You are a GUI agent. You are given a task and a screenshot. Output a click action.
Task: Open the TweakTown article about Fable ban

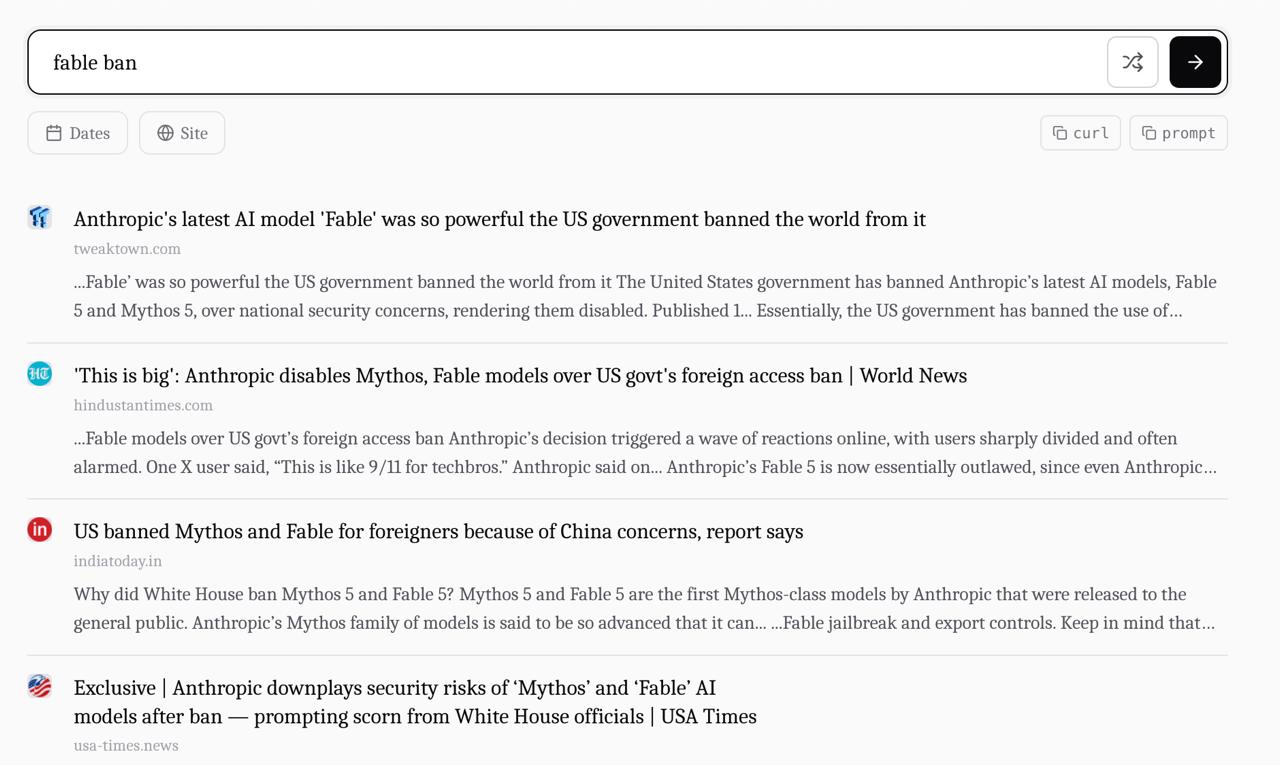500,219
